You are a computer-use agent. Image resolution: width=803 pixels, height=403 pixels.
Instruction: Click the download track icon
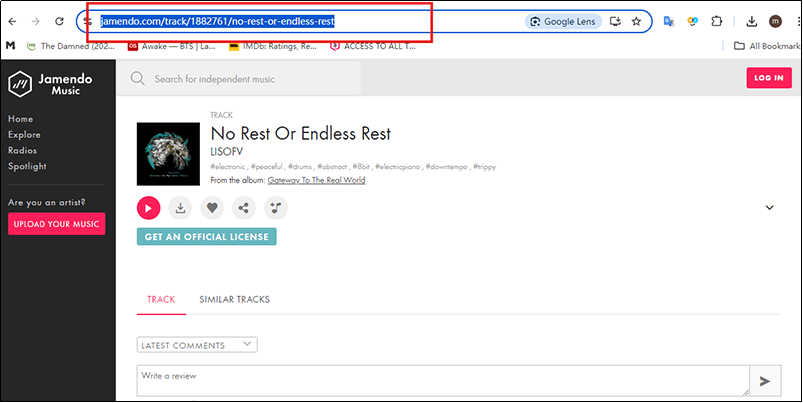tap(180, 208)
